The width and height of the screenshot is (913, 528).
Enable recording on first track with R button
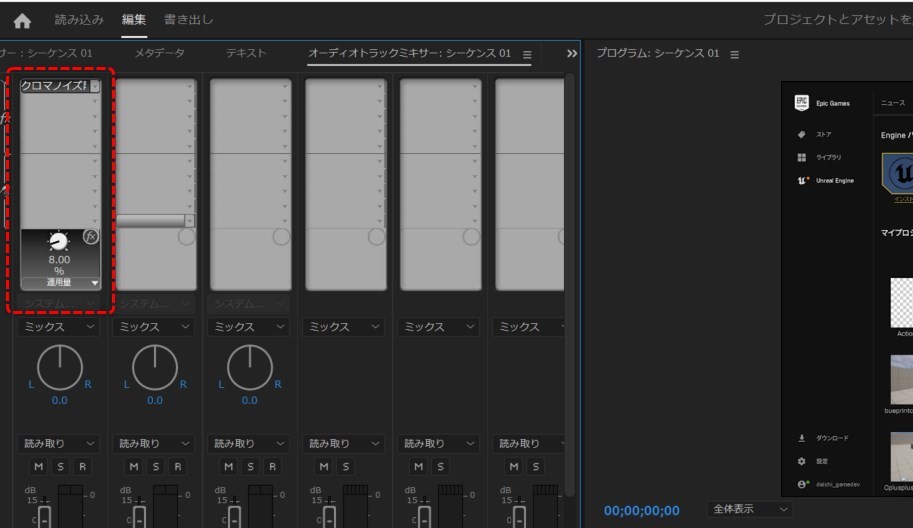click(x=82, y=466)
